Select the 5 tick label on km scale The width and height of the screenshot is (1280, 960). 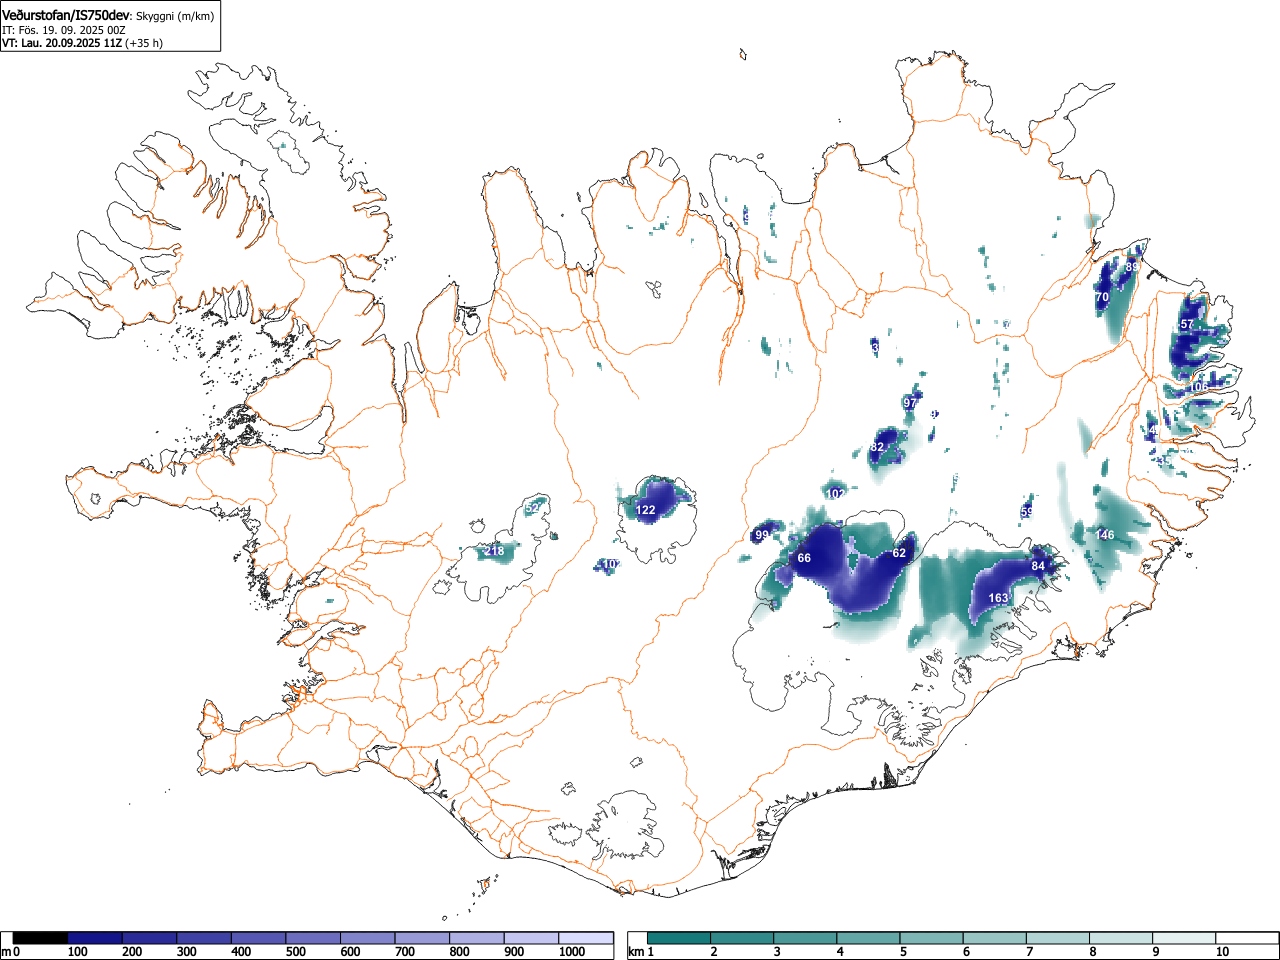tap(902, 952)
